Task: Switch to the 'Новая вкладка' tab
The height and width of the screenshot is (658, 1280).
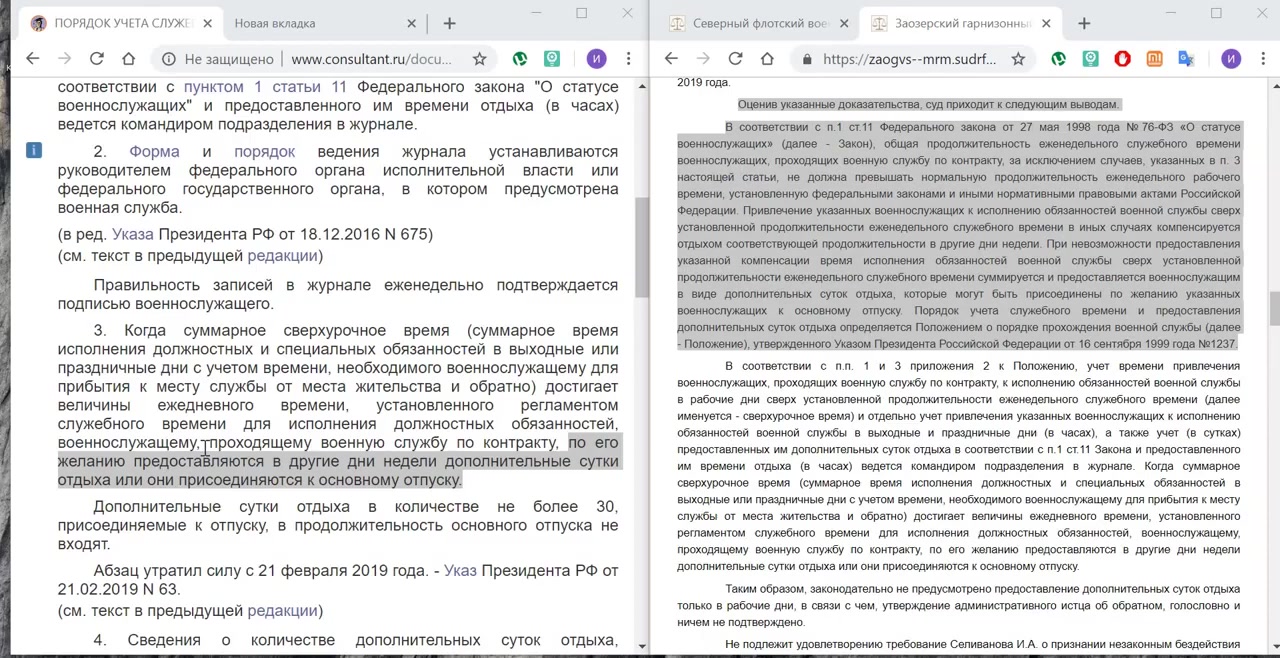Action: [300, 23]
